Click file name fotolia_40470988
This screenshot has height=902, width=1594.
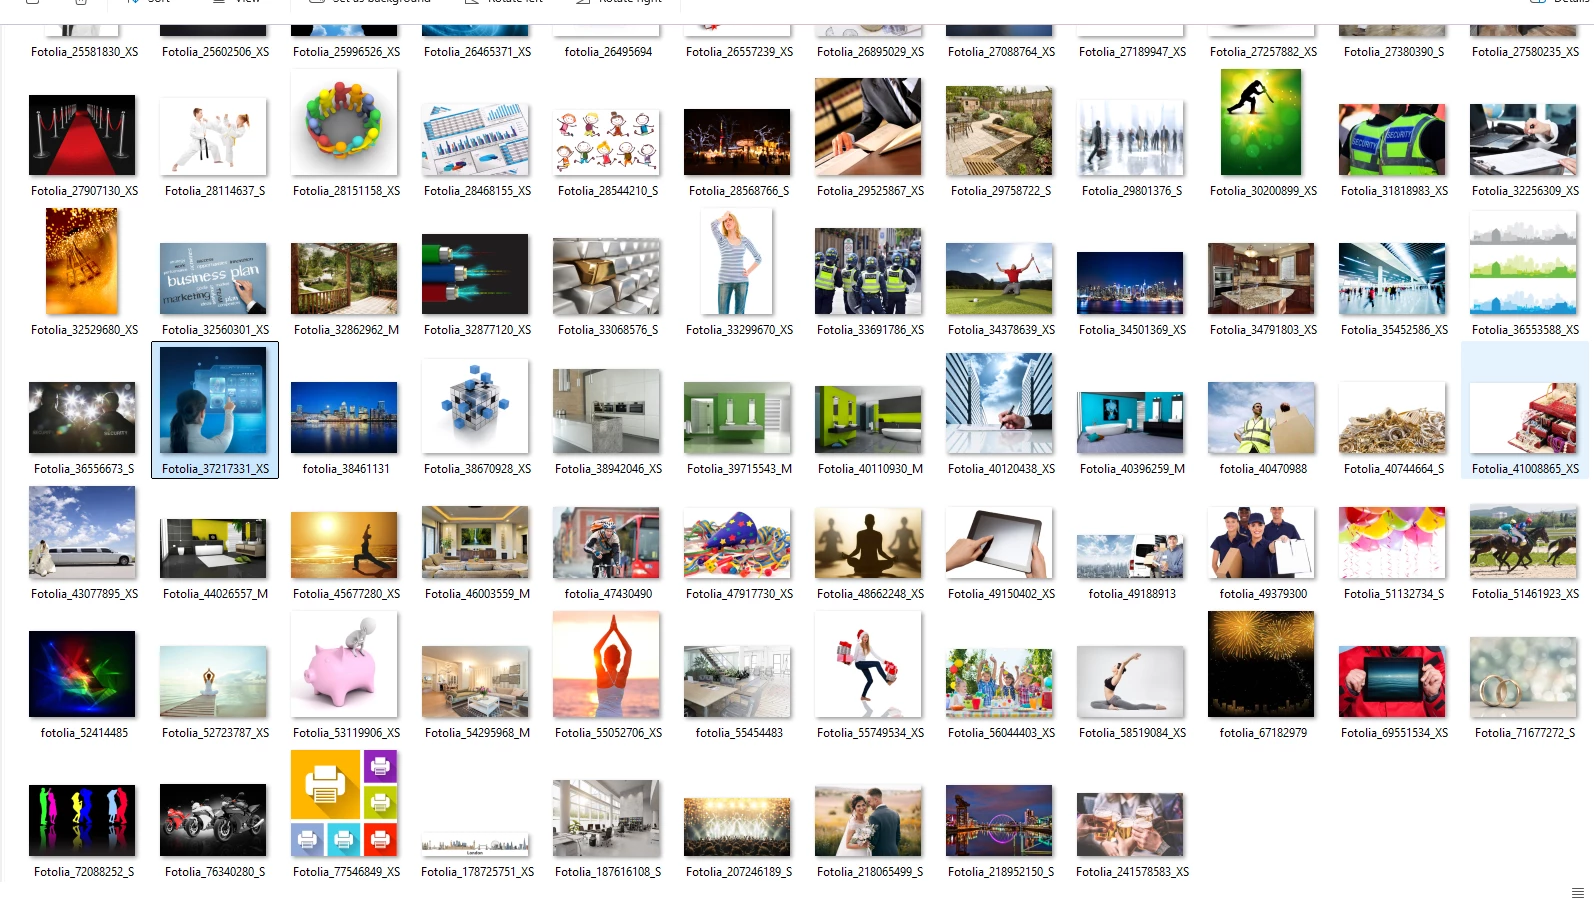pyautogui.click(x=1263, y=468)
